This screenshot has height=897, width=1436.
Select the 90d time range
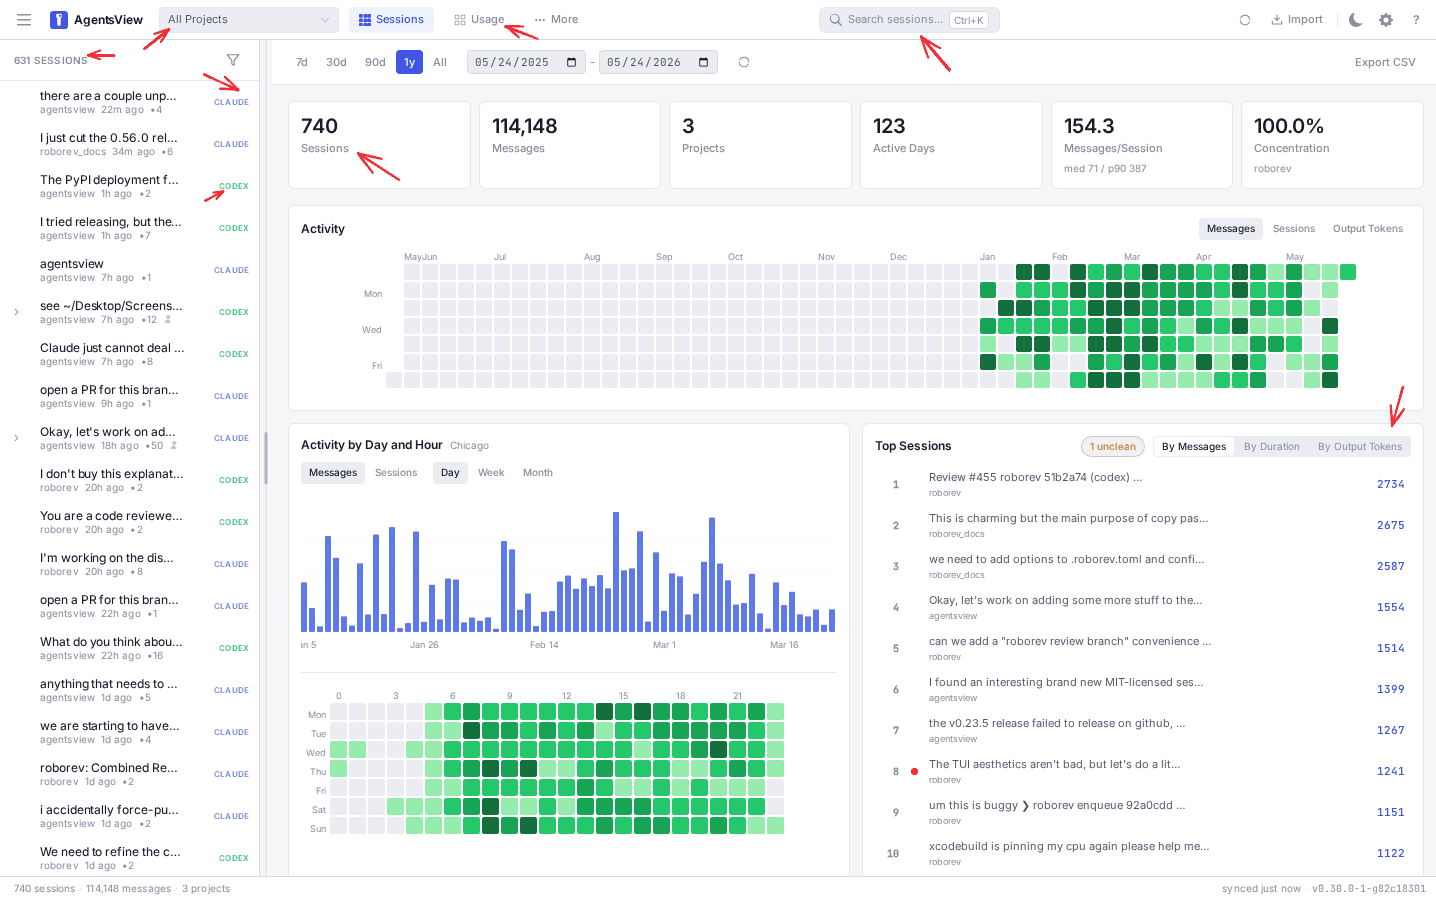pyautogui.click(x=375, y=62)
